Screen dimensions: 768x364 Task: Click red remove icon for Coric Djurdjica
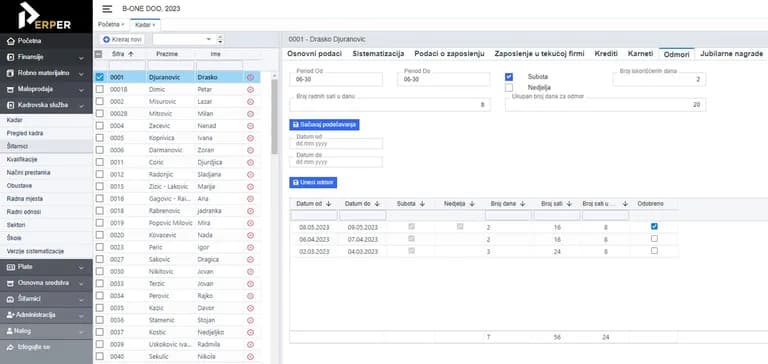[250, 162]
